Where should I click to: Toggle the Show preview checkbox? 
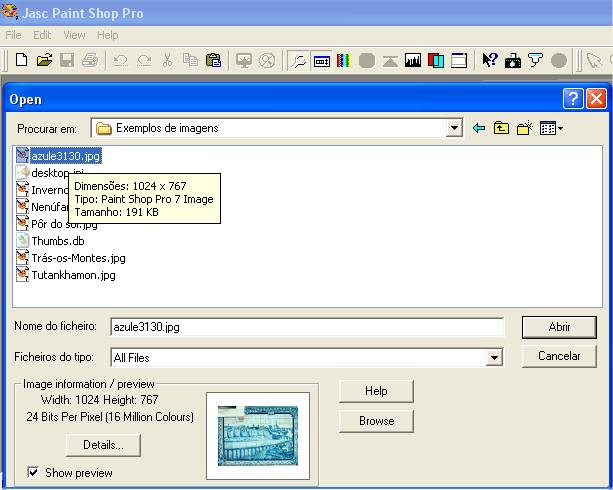tap(33, 472)
